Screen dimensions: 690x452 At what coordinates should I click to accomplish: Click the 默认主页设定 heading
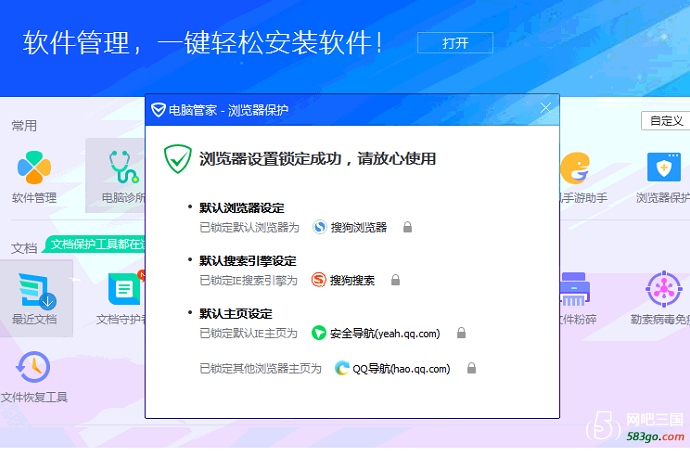[235, 313]
